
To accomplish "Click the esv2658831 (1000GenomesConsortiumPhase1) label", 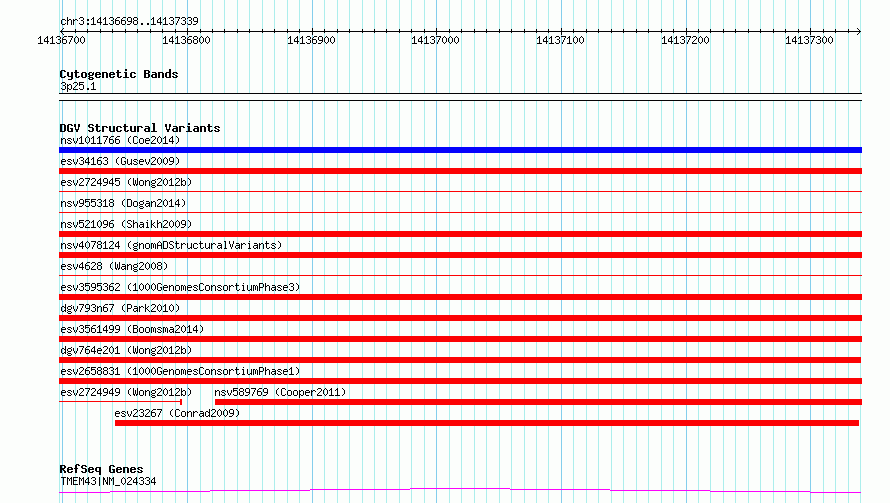I will click(180, 371).
